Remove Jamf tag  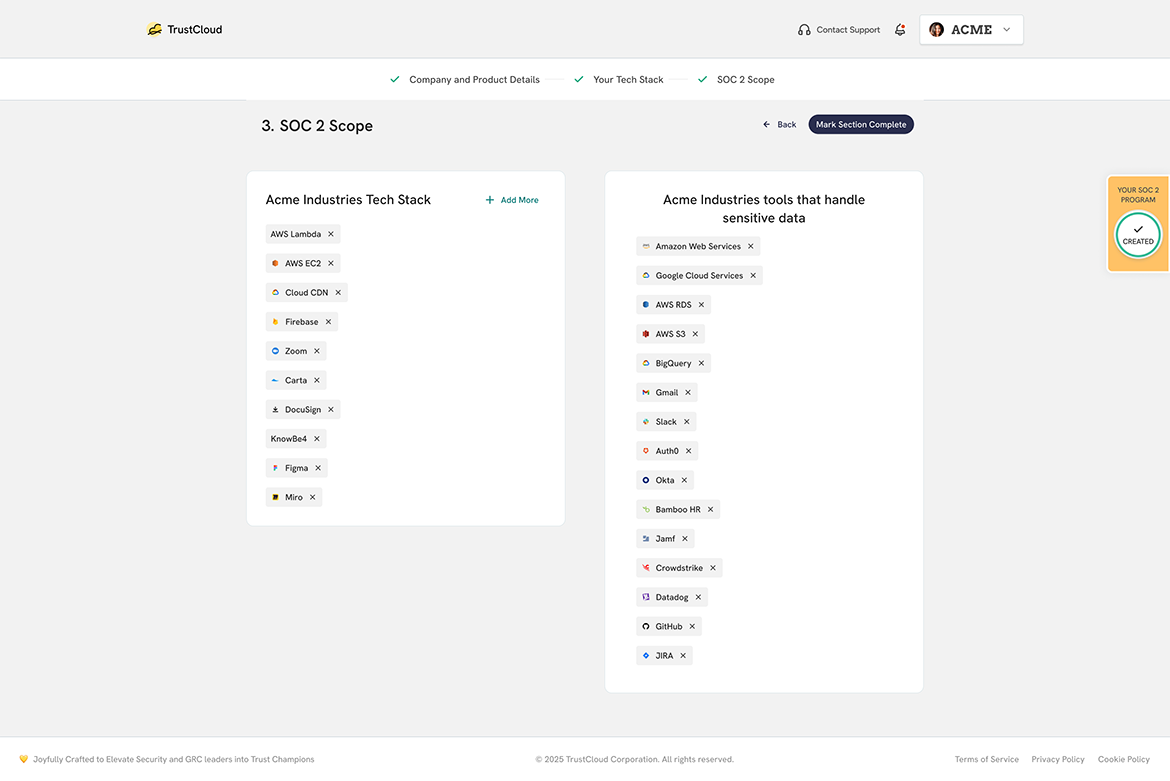click(685, 539)
